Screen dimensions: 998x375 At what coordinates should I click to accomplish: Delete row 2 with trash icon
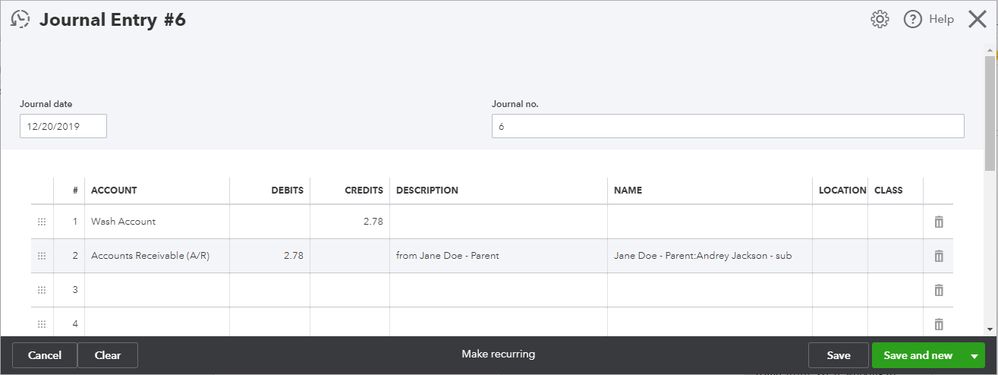[938, 256]
